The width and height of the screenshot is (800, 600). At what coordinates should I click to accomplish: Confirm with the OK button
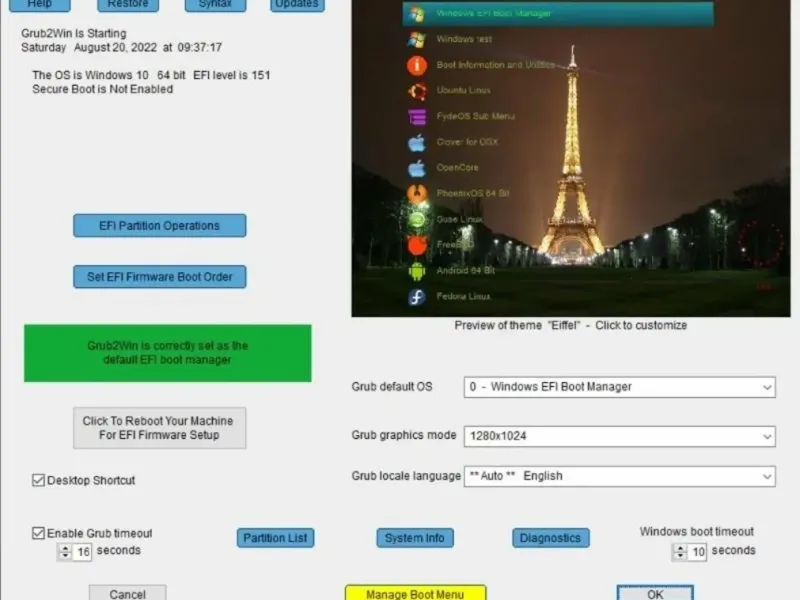(x=655, y=593)
